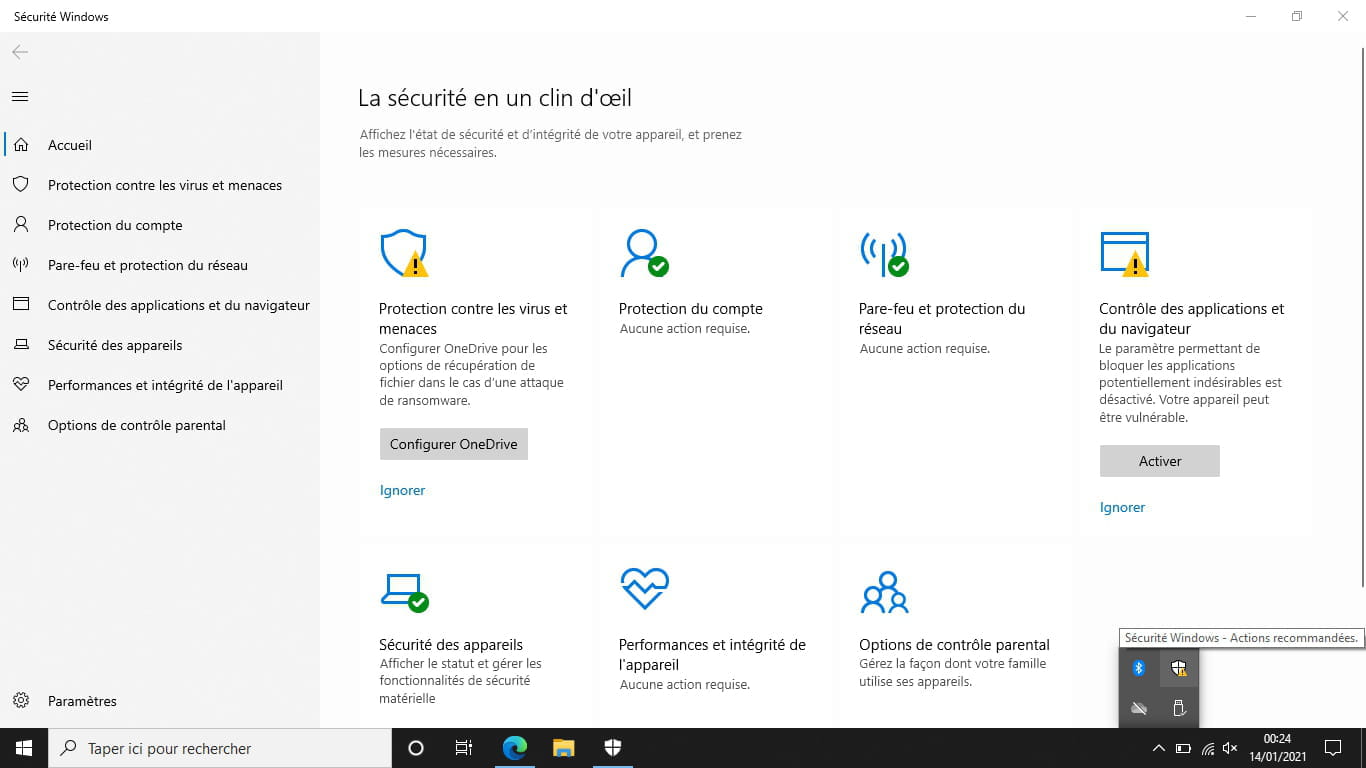Open the Wi-Fi network icon in tray
The image size is (1366, 768).
1208,748
